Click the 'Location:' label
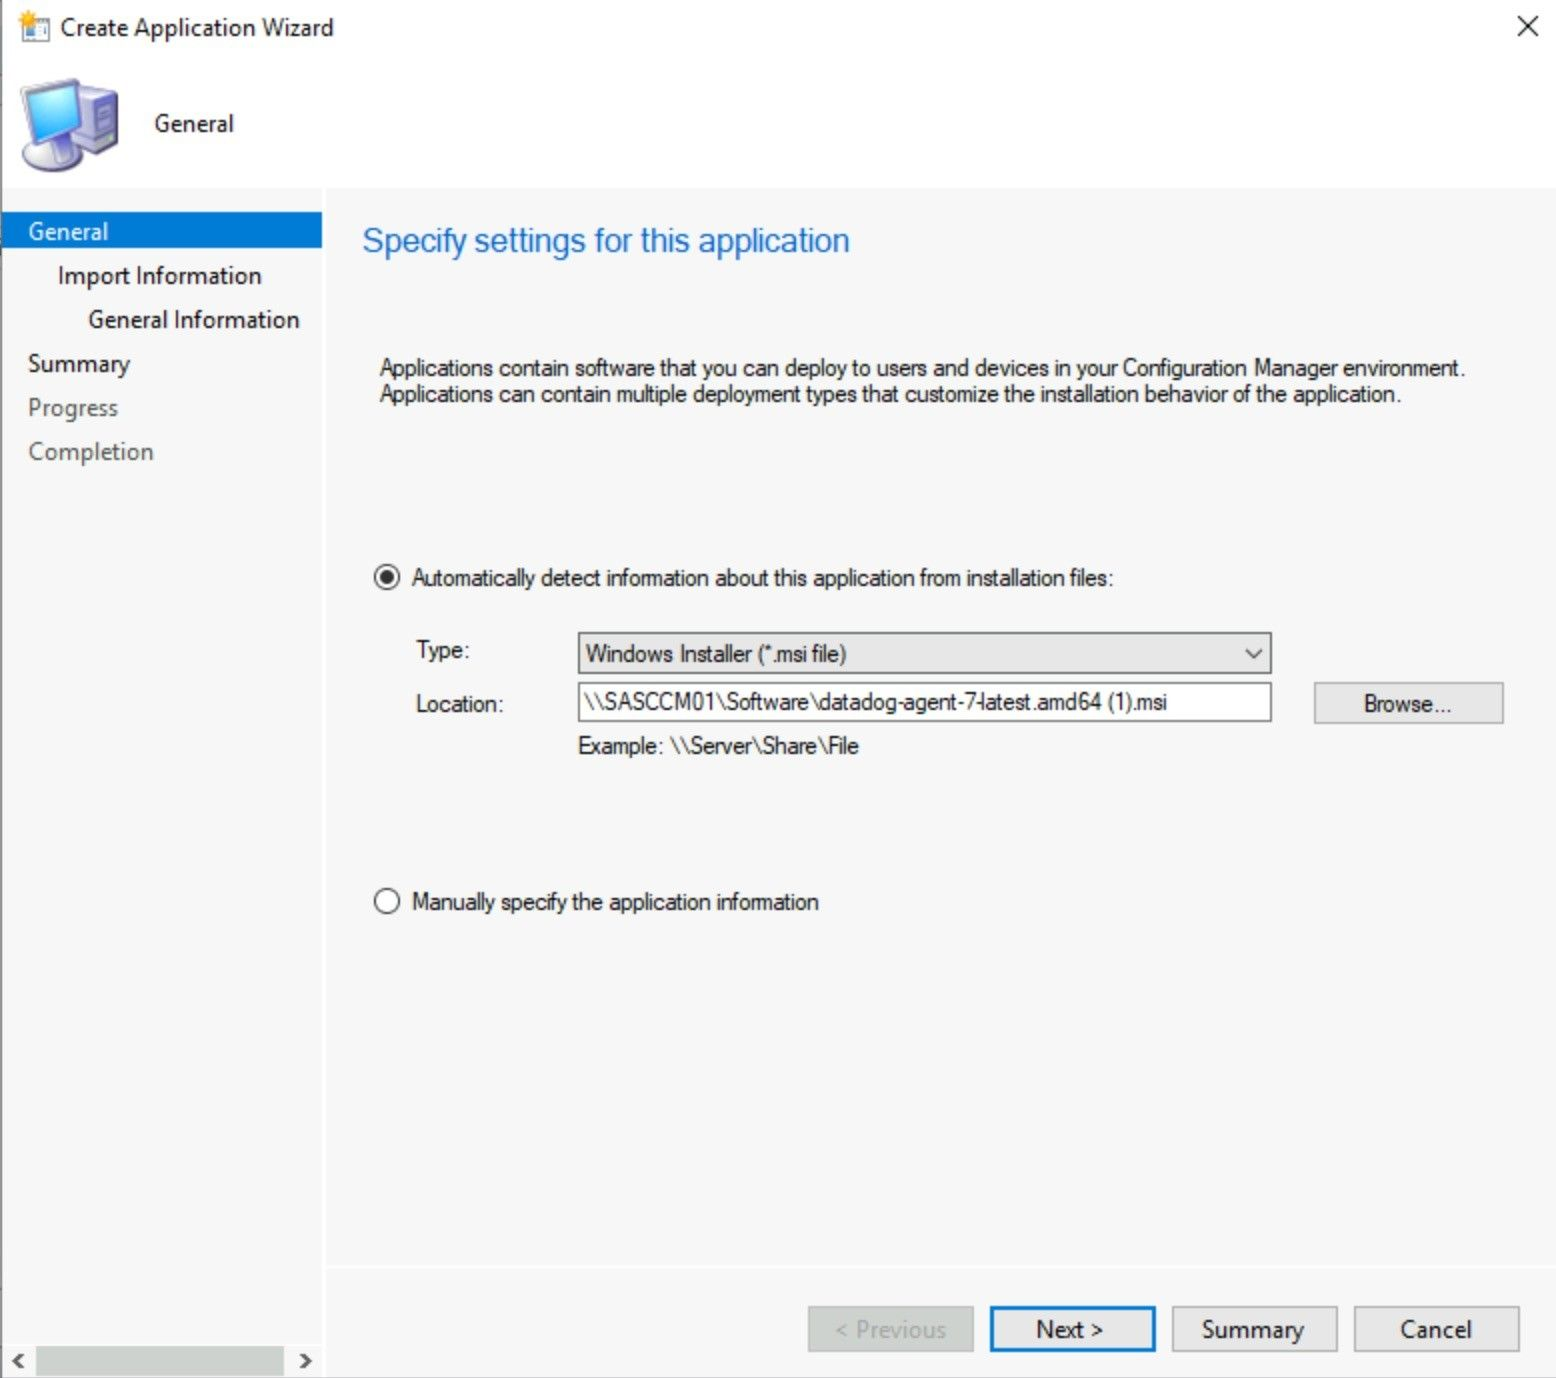Image resolution: width=1556 pixels, height=1378 pixels. coord(460,704)
